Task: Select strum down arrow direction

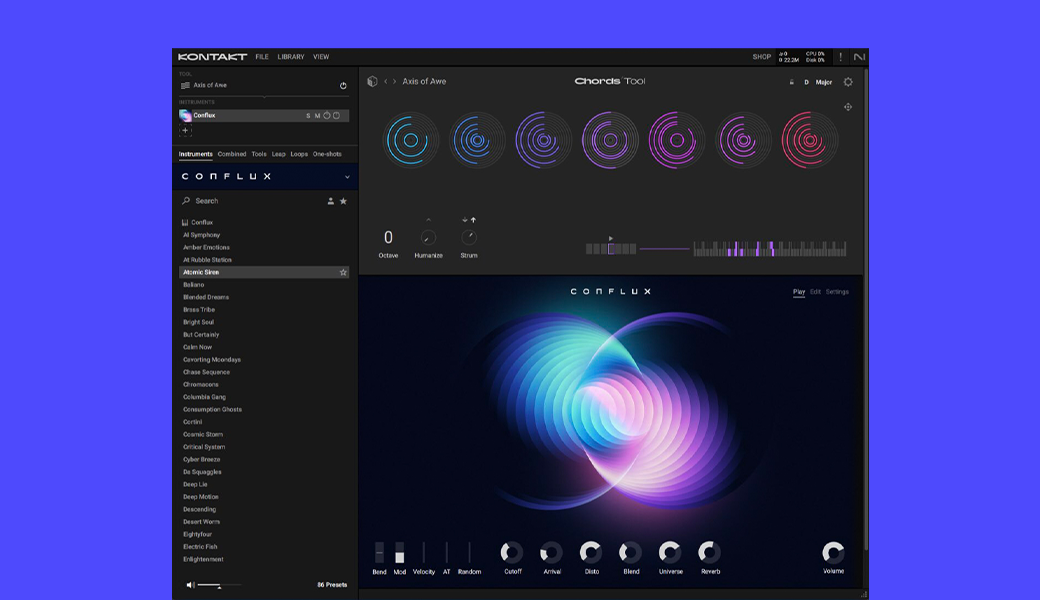Action: [x=464, y=219]
